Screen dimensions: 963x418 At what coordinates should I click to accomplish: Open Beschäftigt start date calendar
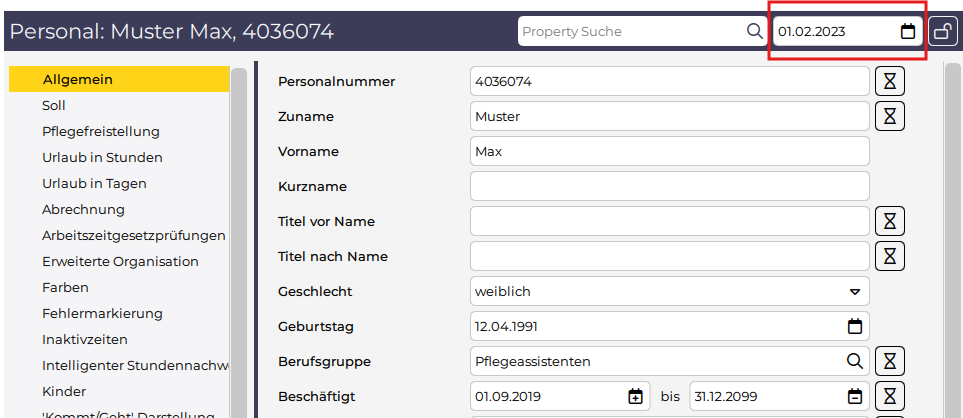(635, 396)
